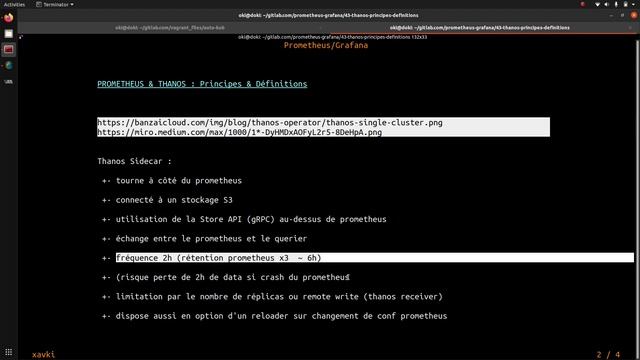The height and width of the screenshot is (360, 640).
Task: Click the 'xavki' footer text
Action: [x=43, y=354]
